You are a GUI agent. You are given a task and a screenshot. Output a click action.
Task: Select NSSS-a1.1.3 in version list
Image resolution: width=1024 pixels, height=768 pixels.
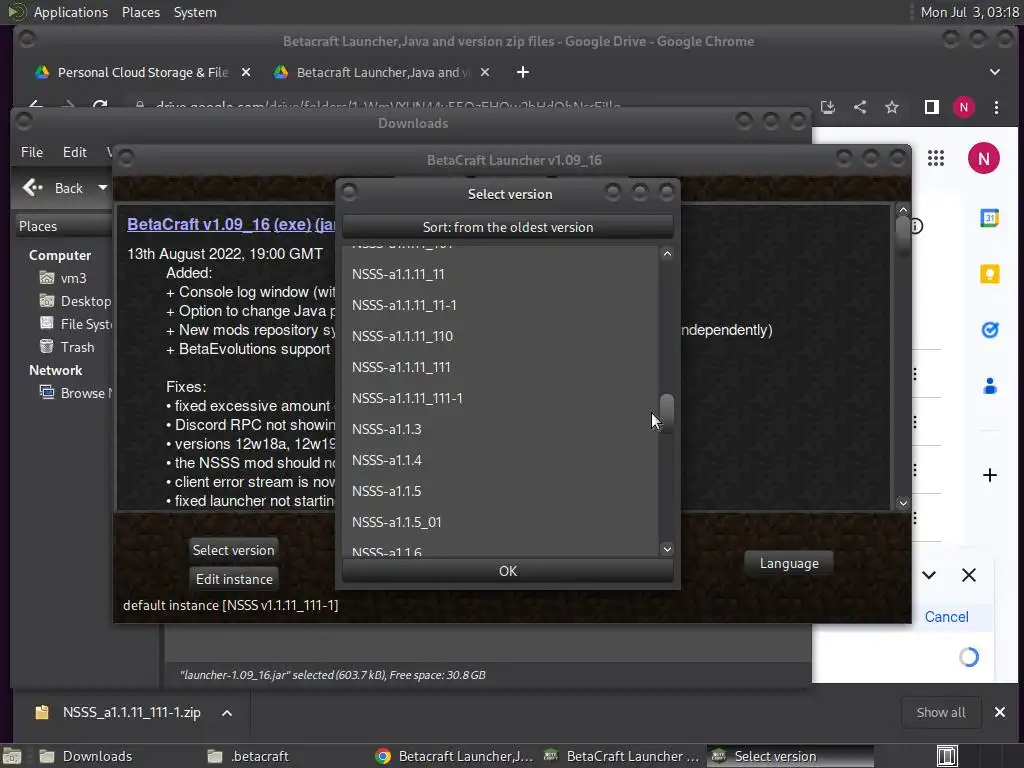[x=500, y=429]
